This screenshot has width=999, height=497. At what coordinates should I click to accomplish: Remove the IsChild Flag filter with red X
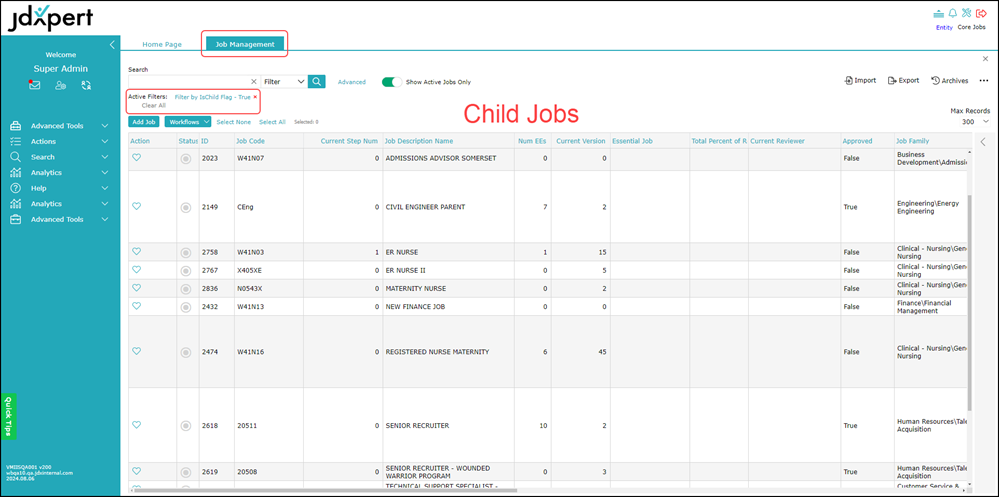click(255, 97)
